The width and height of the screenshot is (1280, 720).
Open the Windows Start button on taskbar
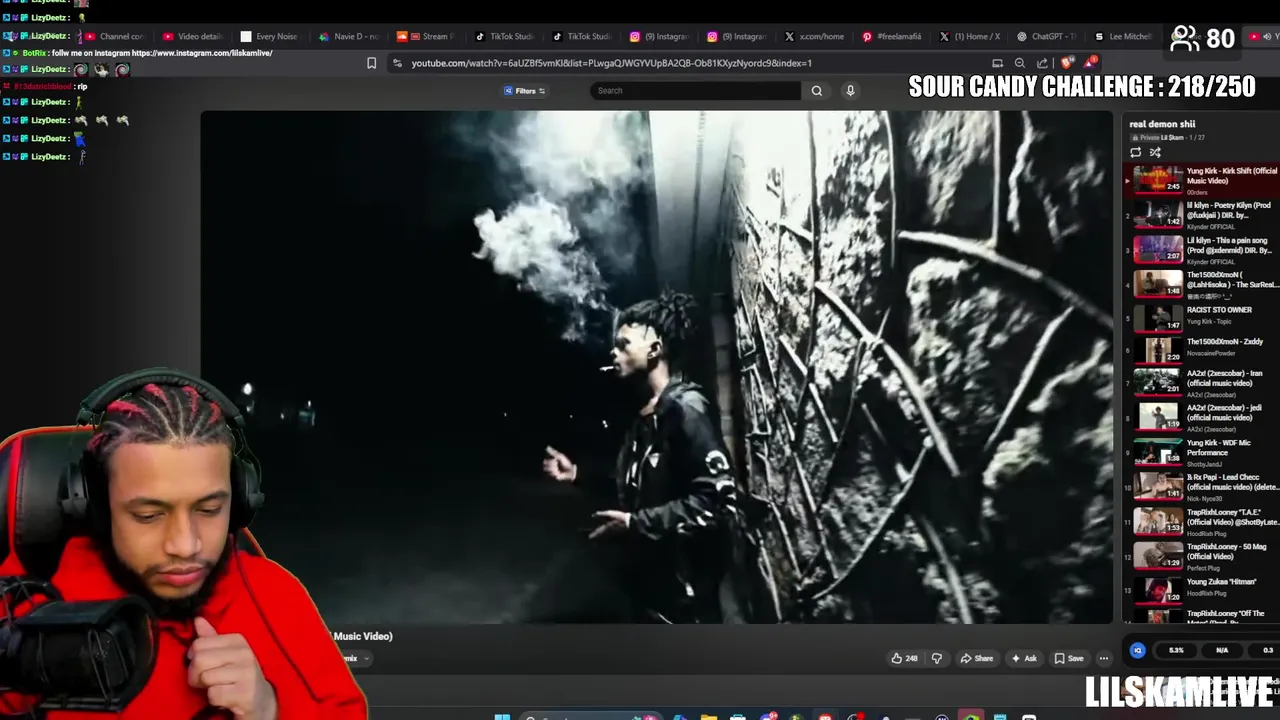(502, 716)
